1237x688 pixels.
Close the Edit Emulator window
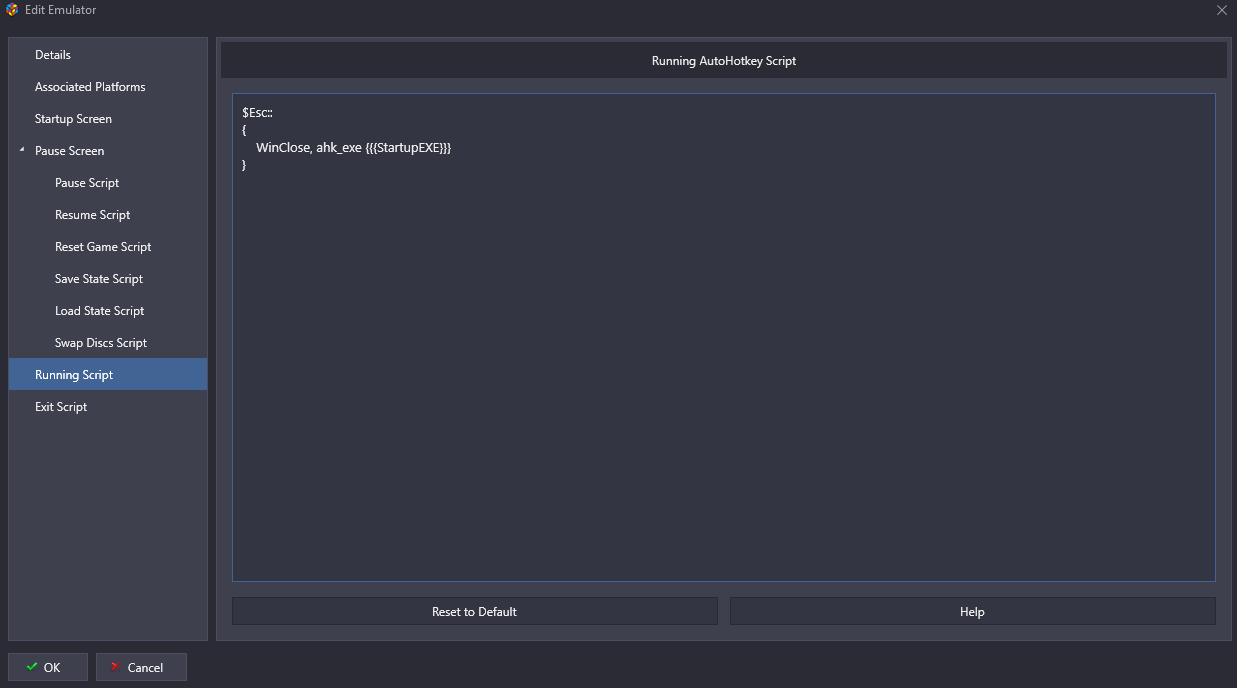(1221, 10)
